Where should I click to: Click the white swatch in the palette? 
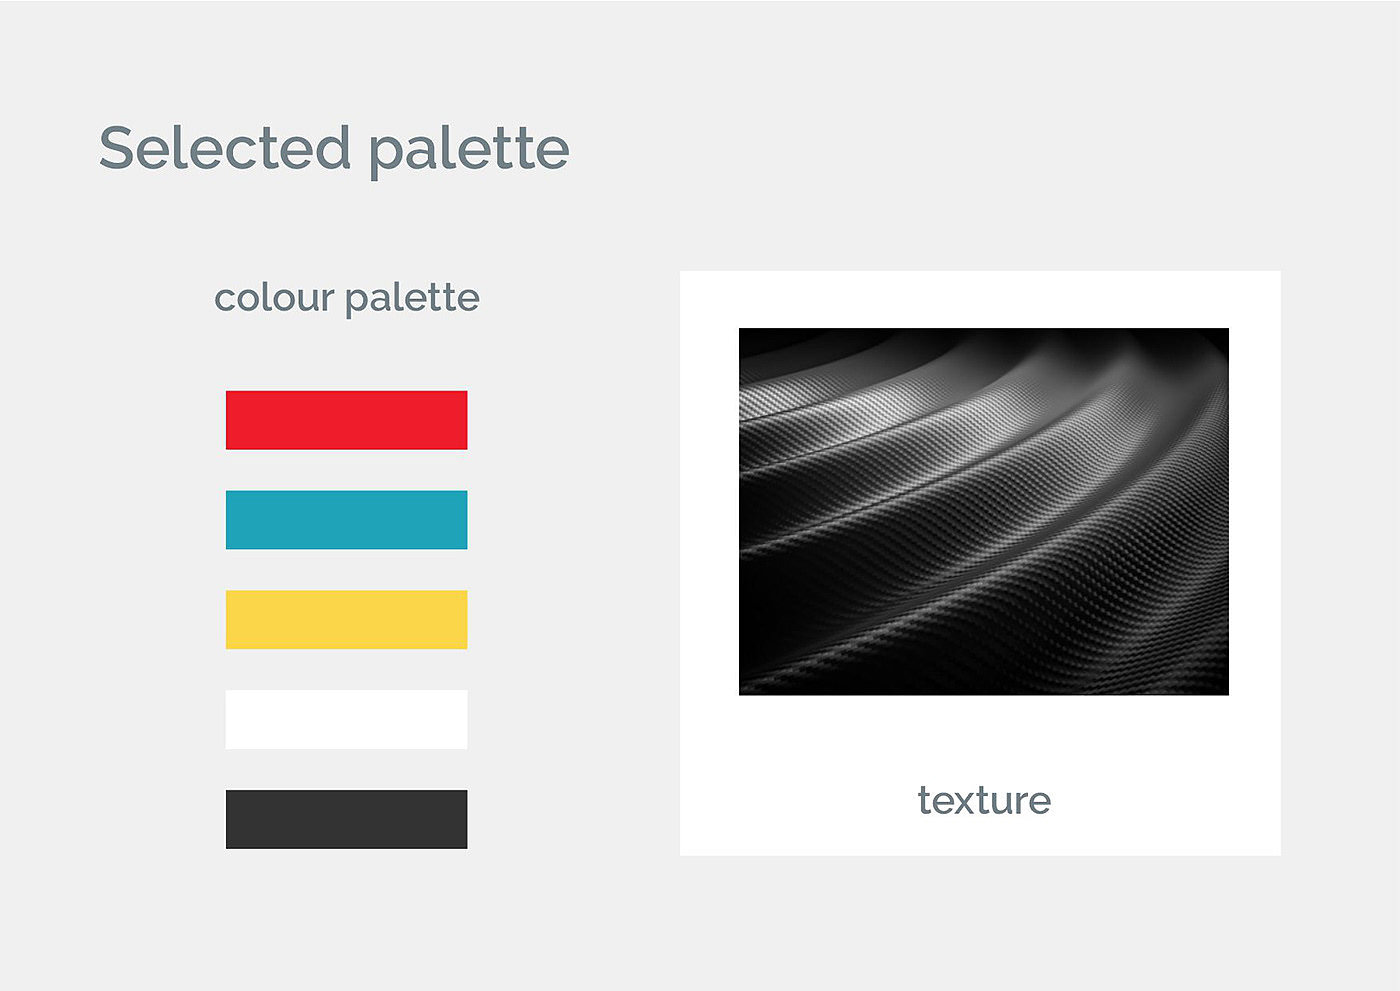click(x=346, y=719)
